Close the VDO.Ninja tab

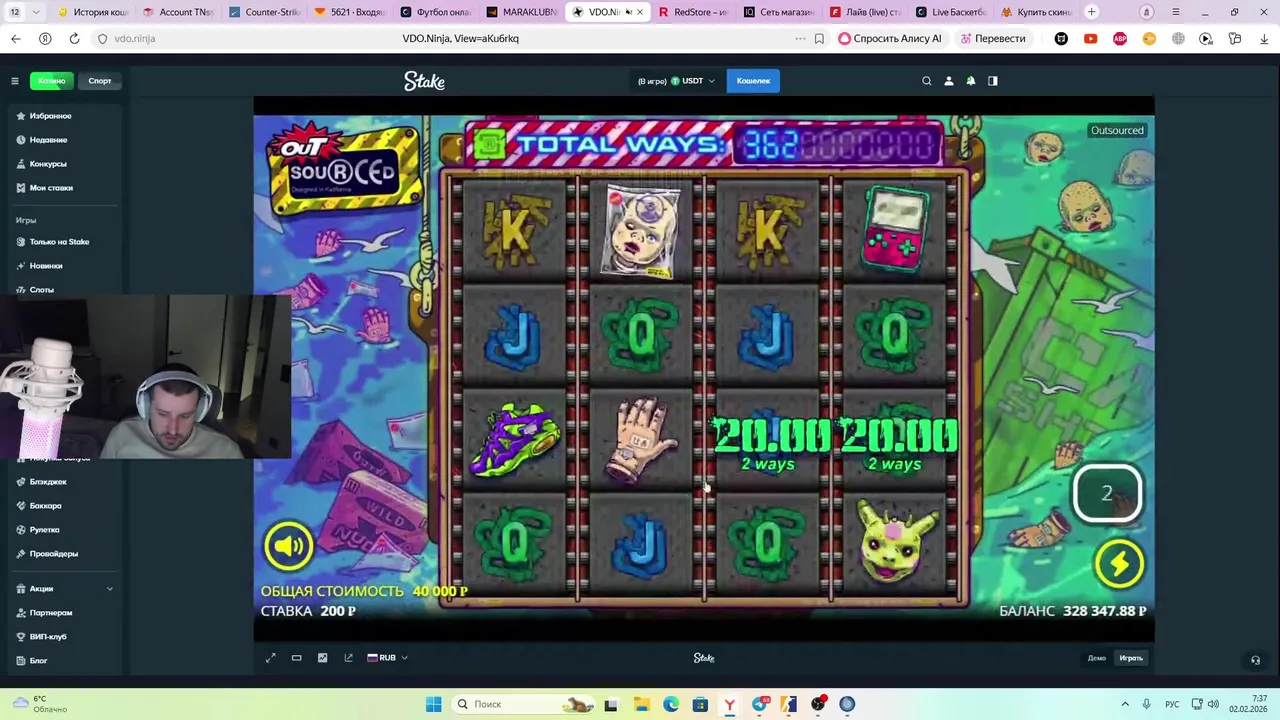pos(640,12)
